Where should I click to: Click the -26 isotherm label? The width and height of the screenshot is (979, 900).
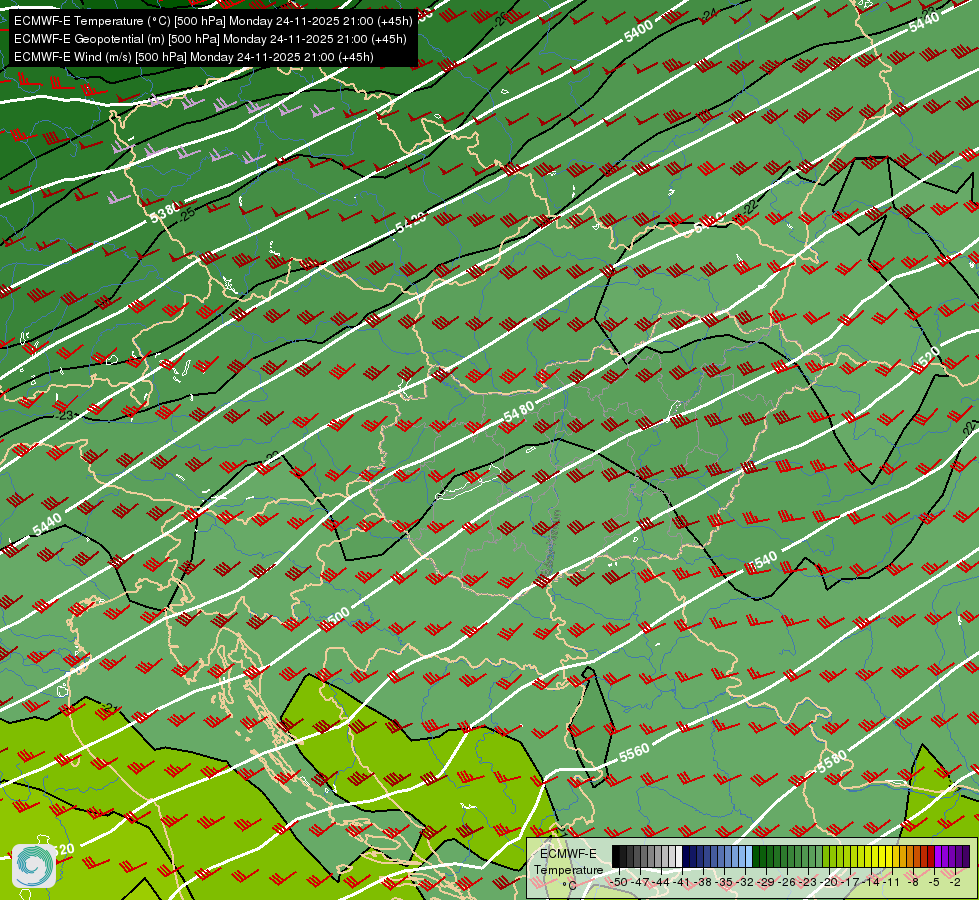coord(499,21)
